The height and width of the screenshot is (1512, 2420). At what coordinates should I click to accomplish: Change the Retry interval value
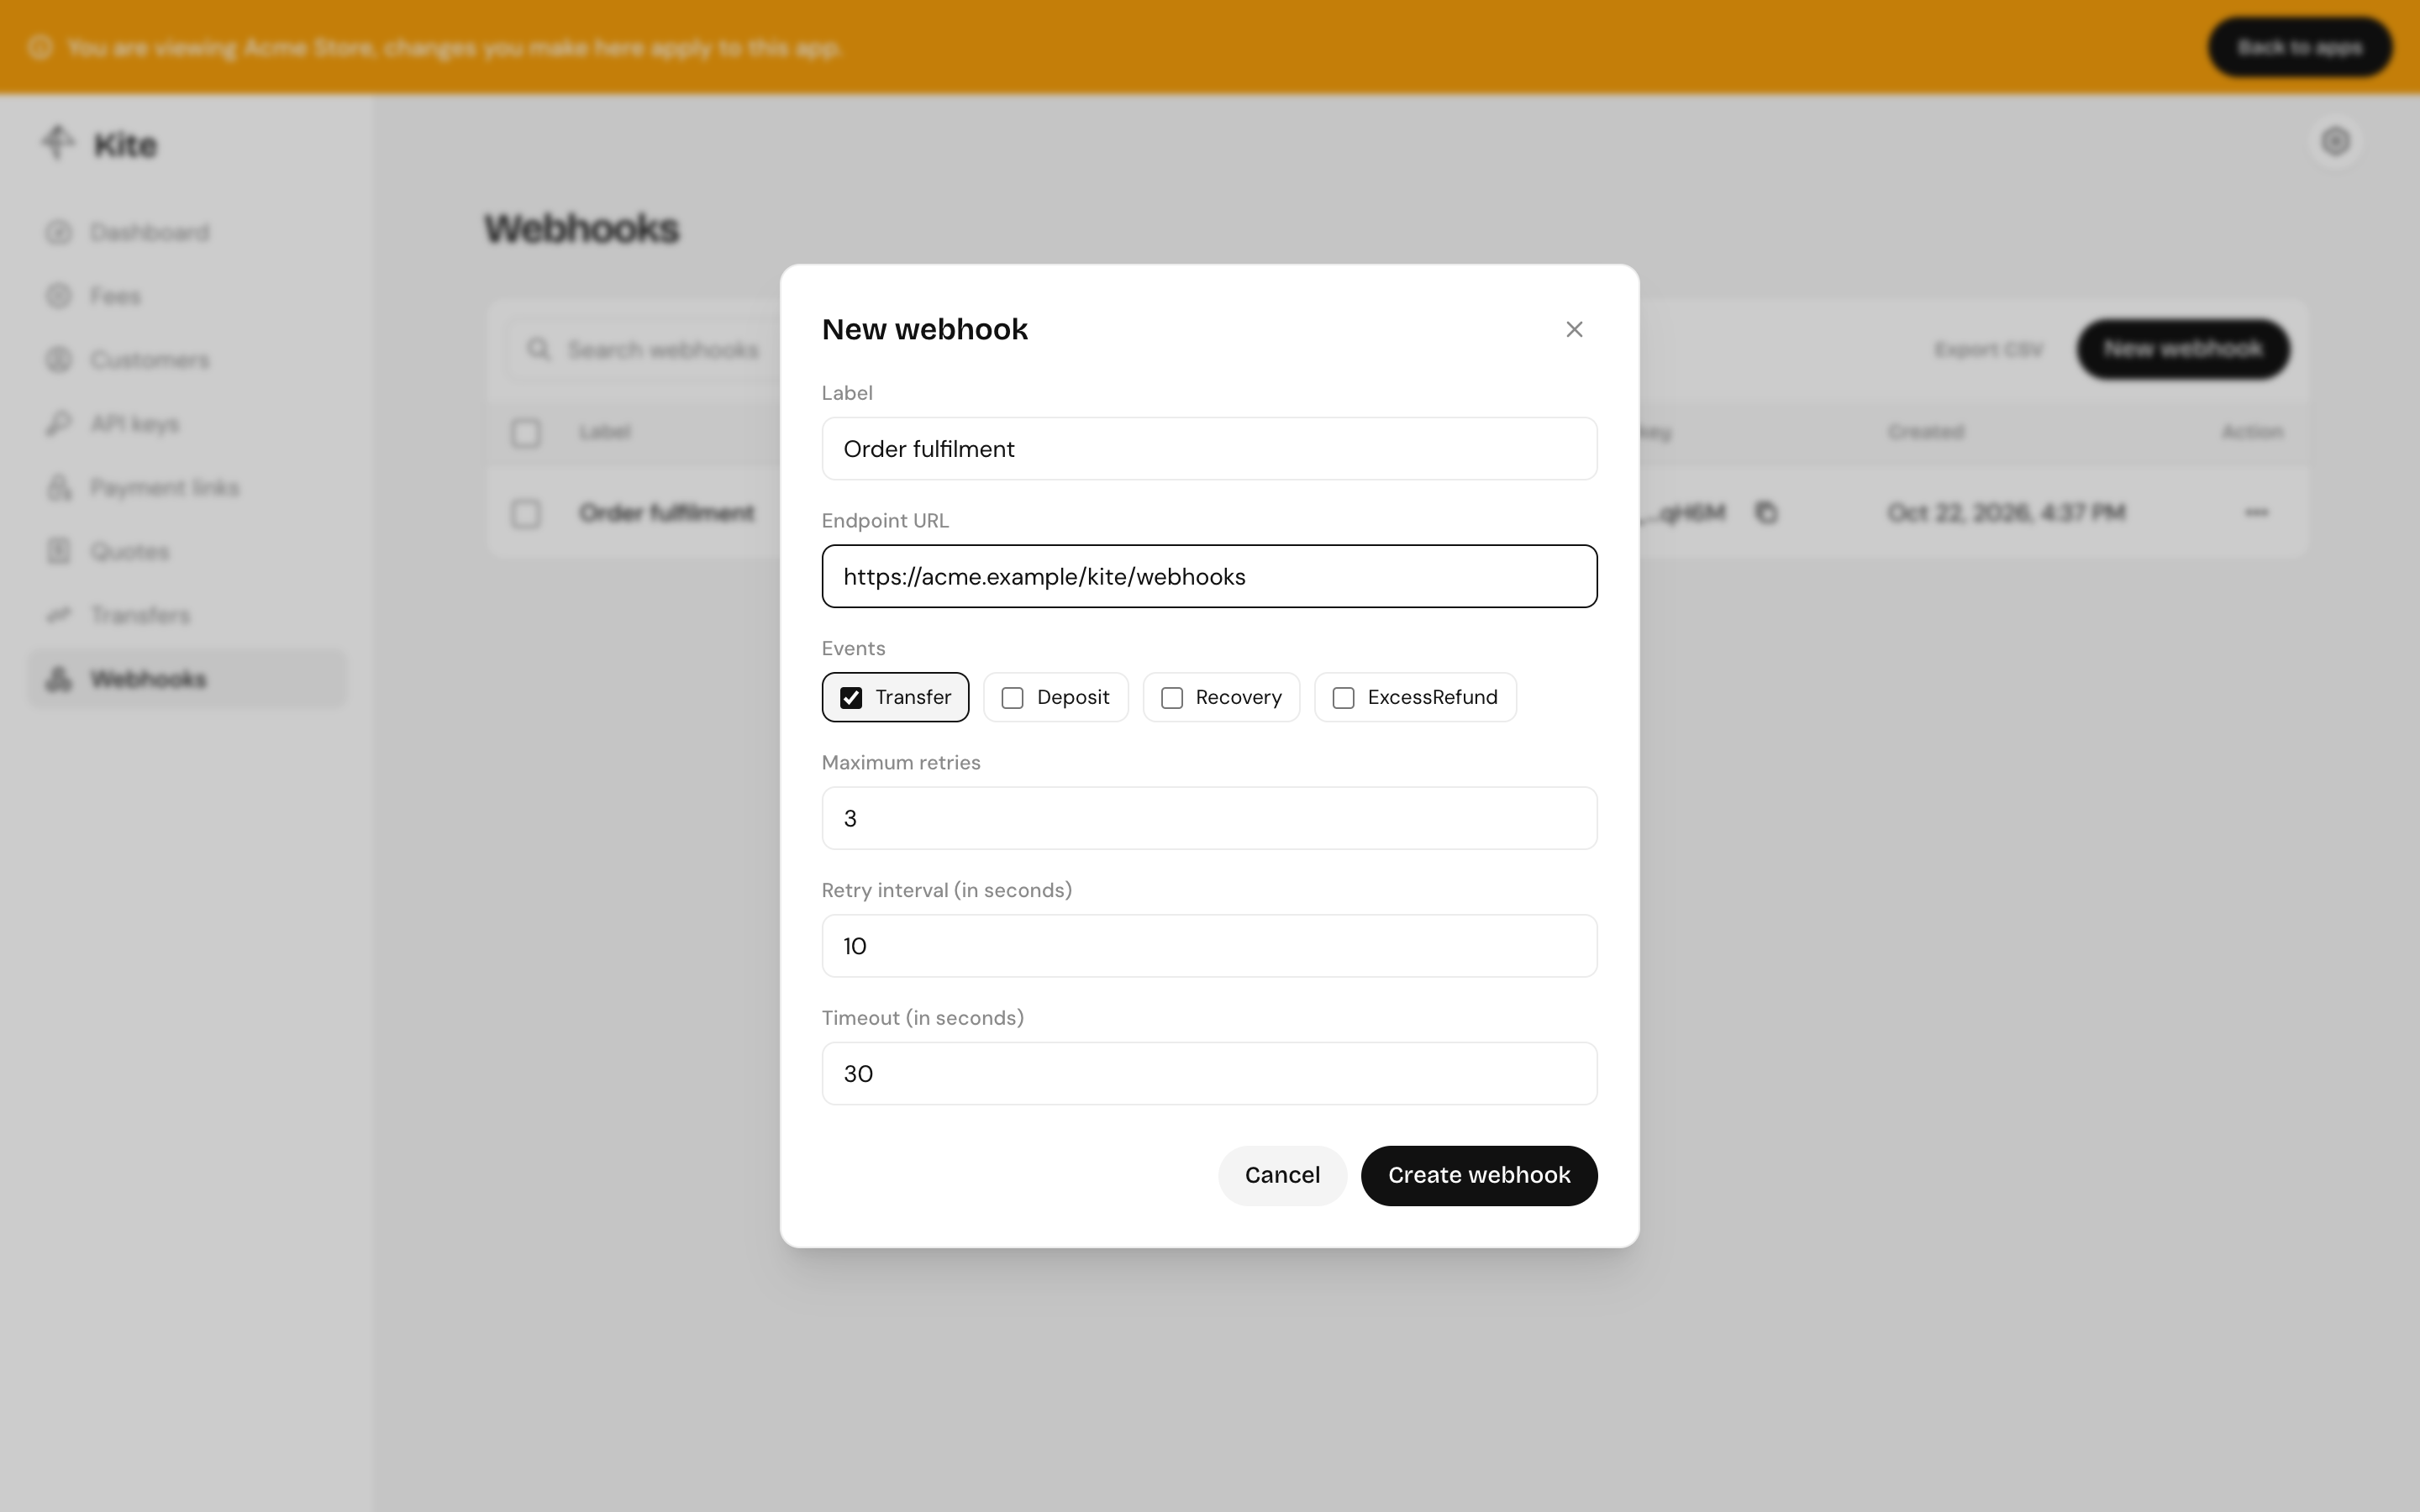[x=1209, y=946]
